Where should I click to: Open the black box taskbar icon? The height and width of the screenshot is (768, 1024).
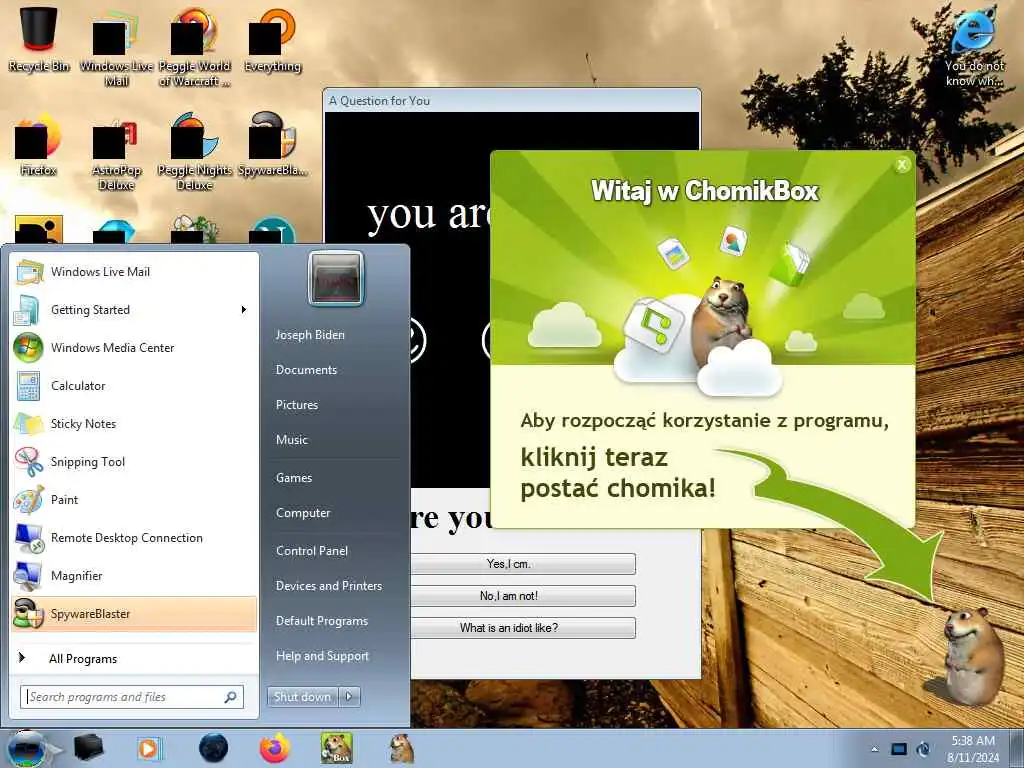point(89,748)
